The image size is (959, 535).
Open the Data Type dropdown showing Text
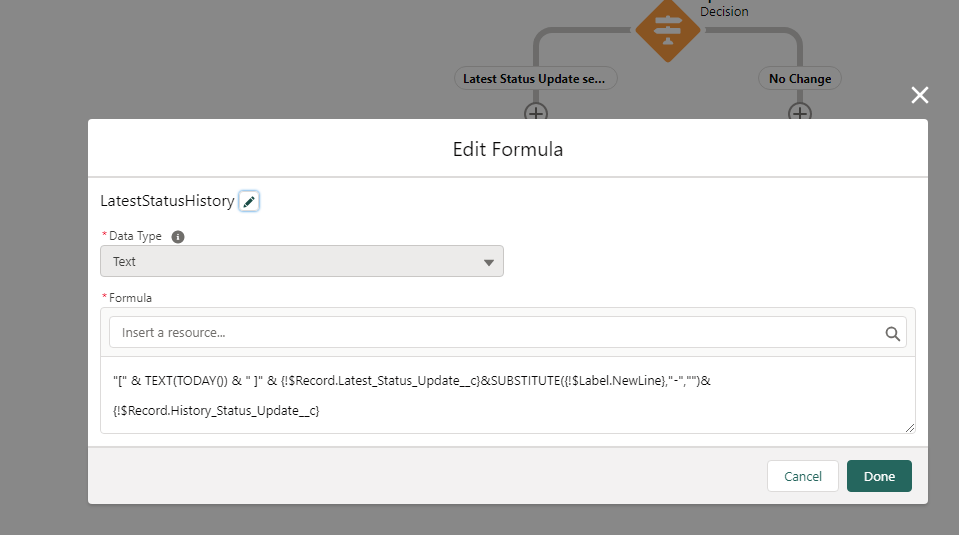click(x=301, y=262)
